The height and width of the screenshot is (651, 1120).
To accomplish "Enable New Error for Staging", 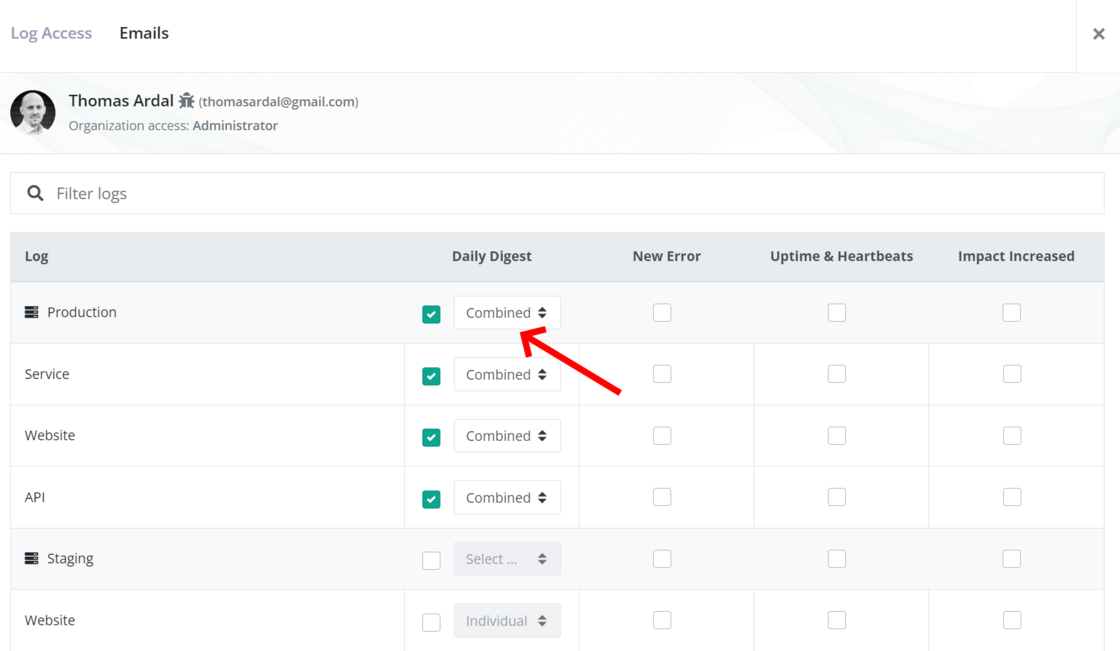I will tap(662, 558).
